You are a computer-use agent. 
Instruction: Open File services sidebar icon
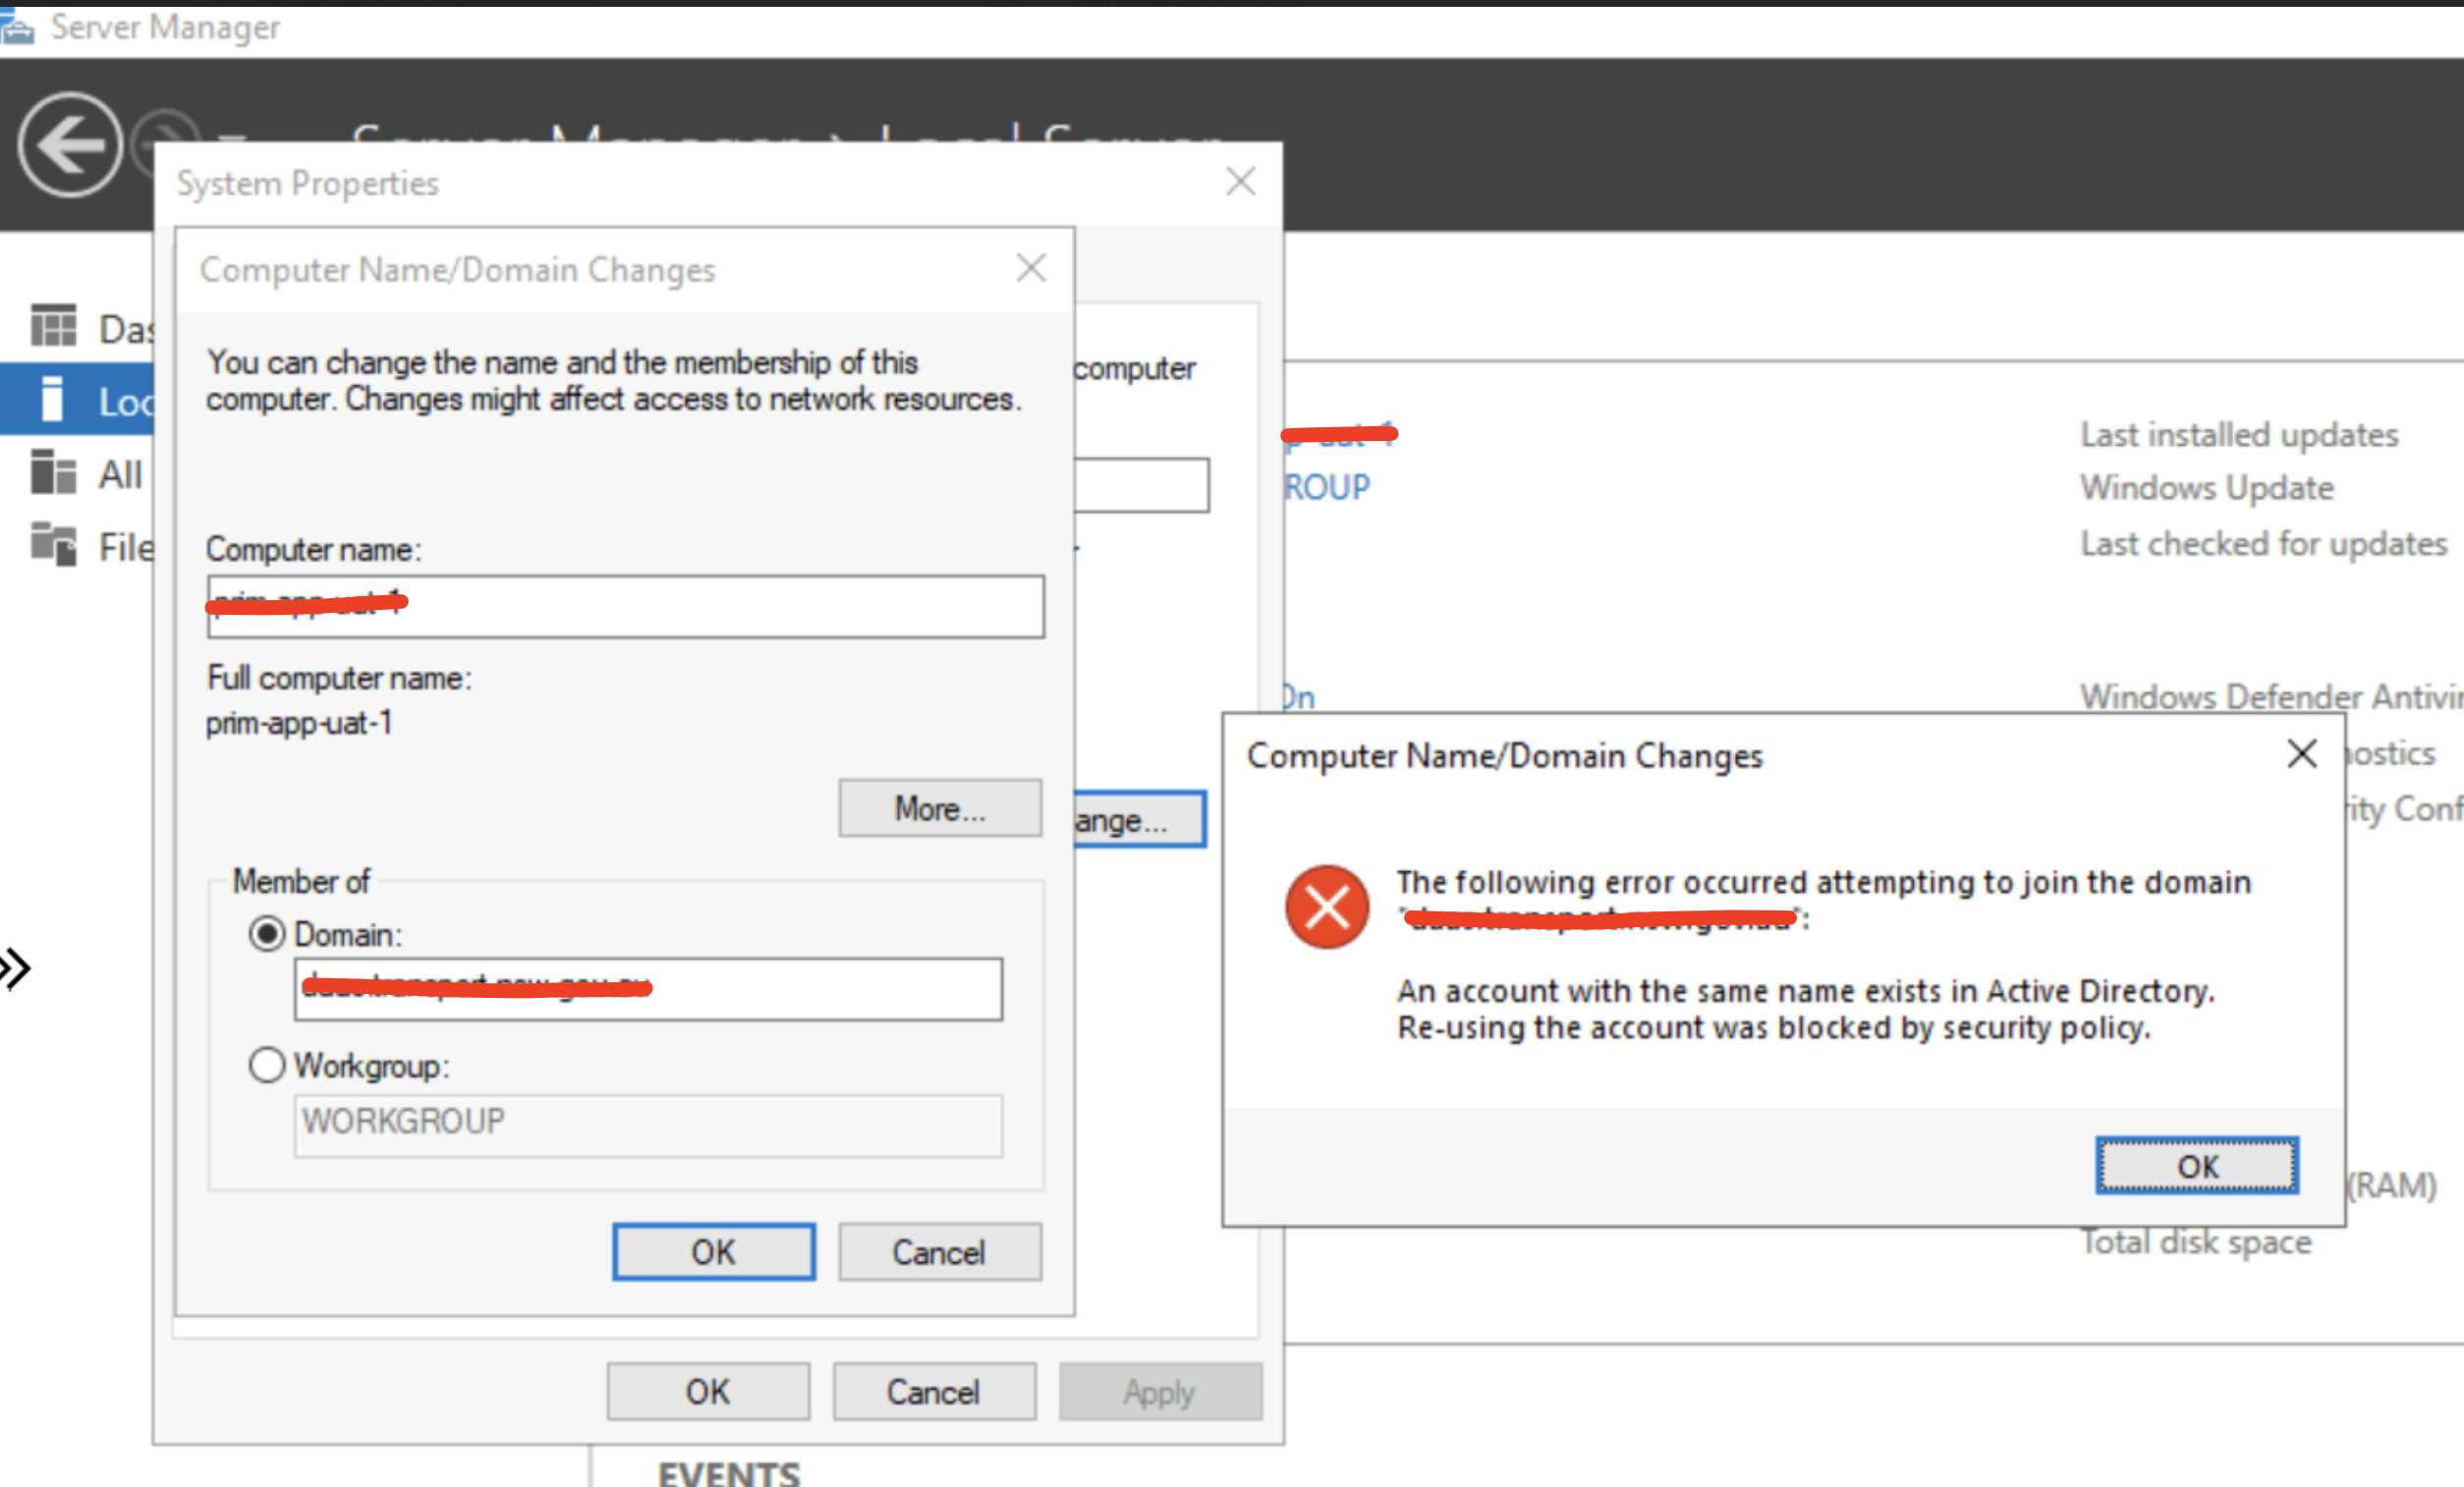click(53, 545)
